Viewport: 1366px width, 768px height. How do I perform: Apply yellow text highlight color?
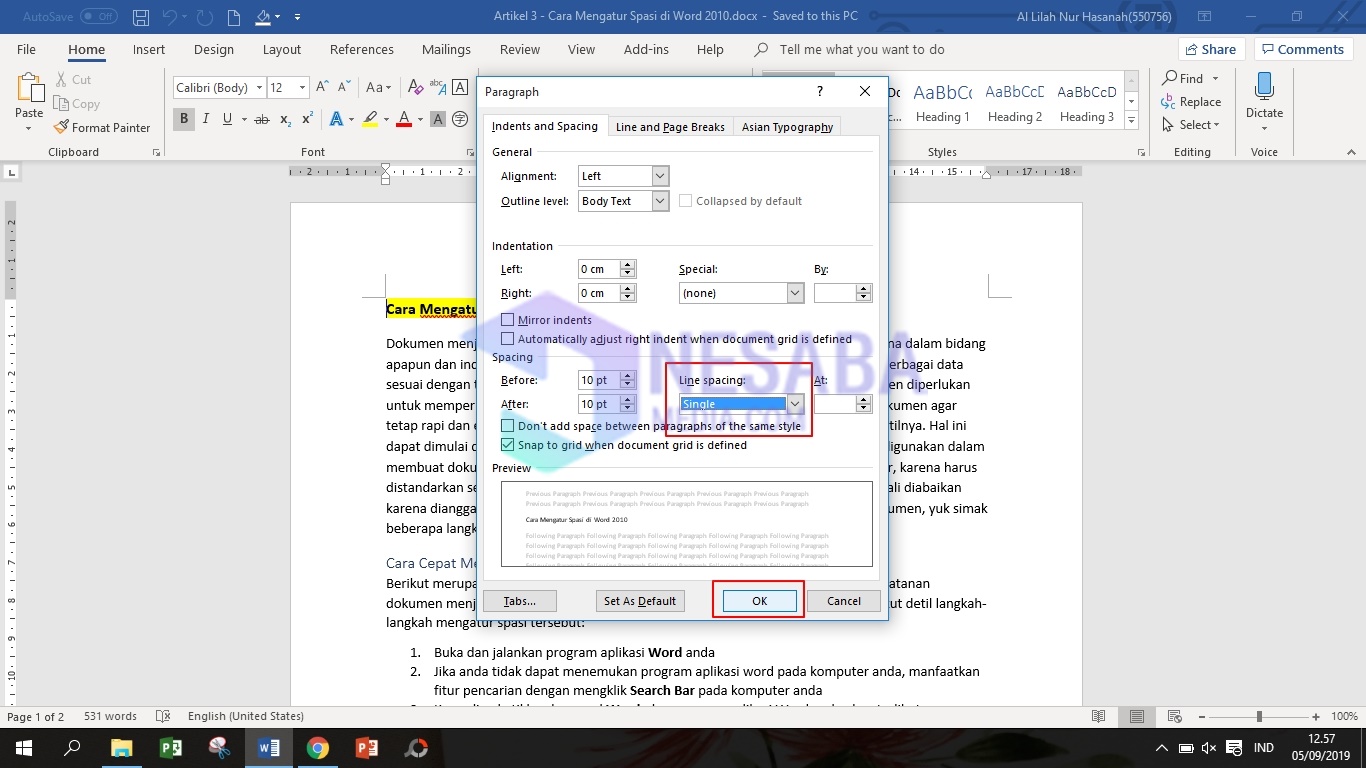coord(370,119)
